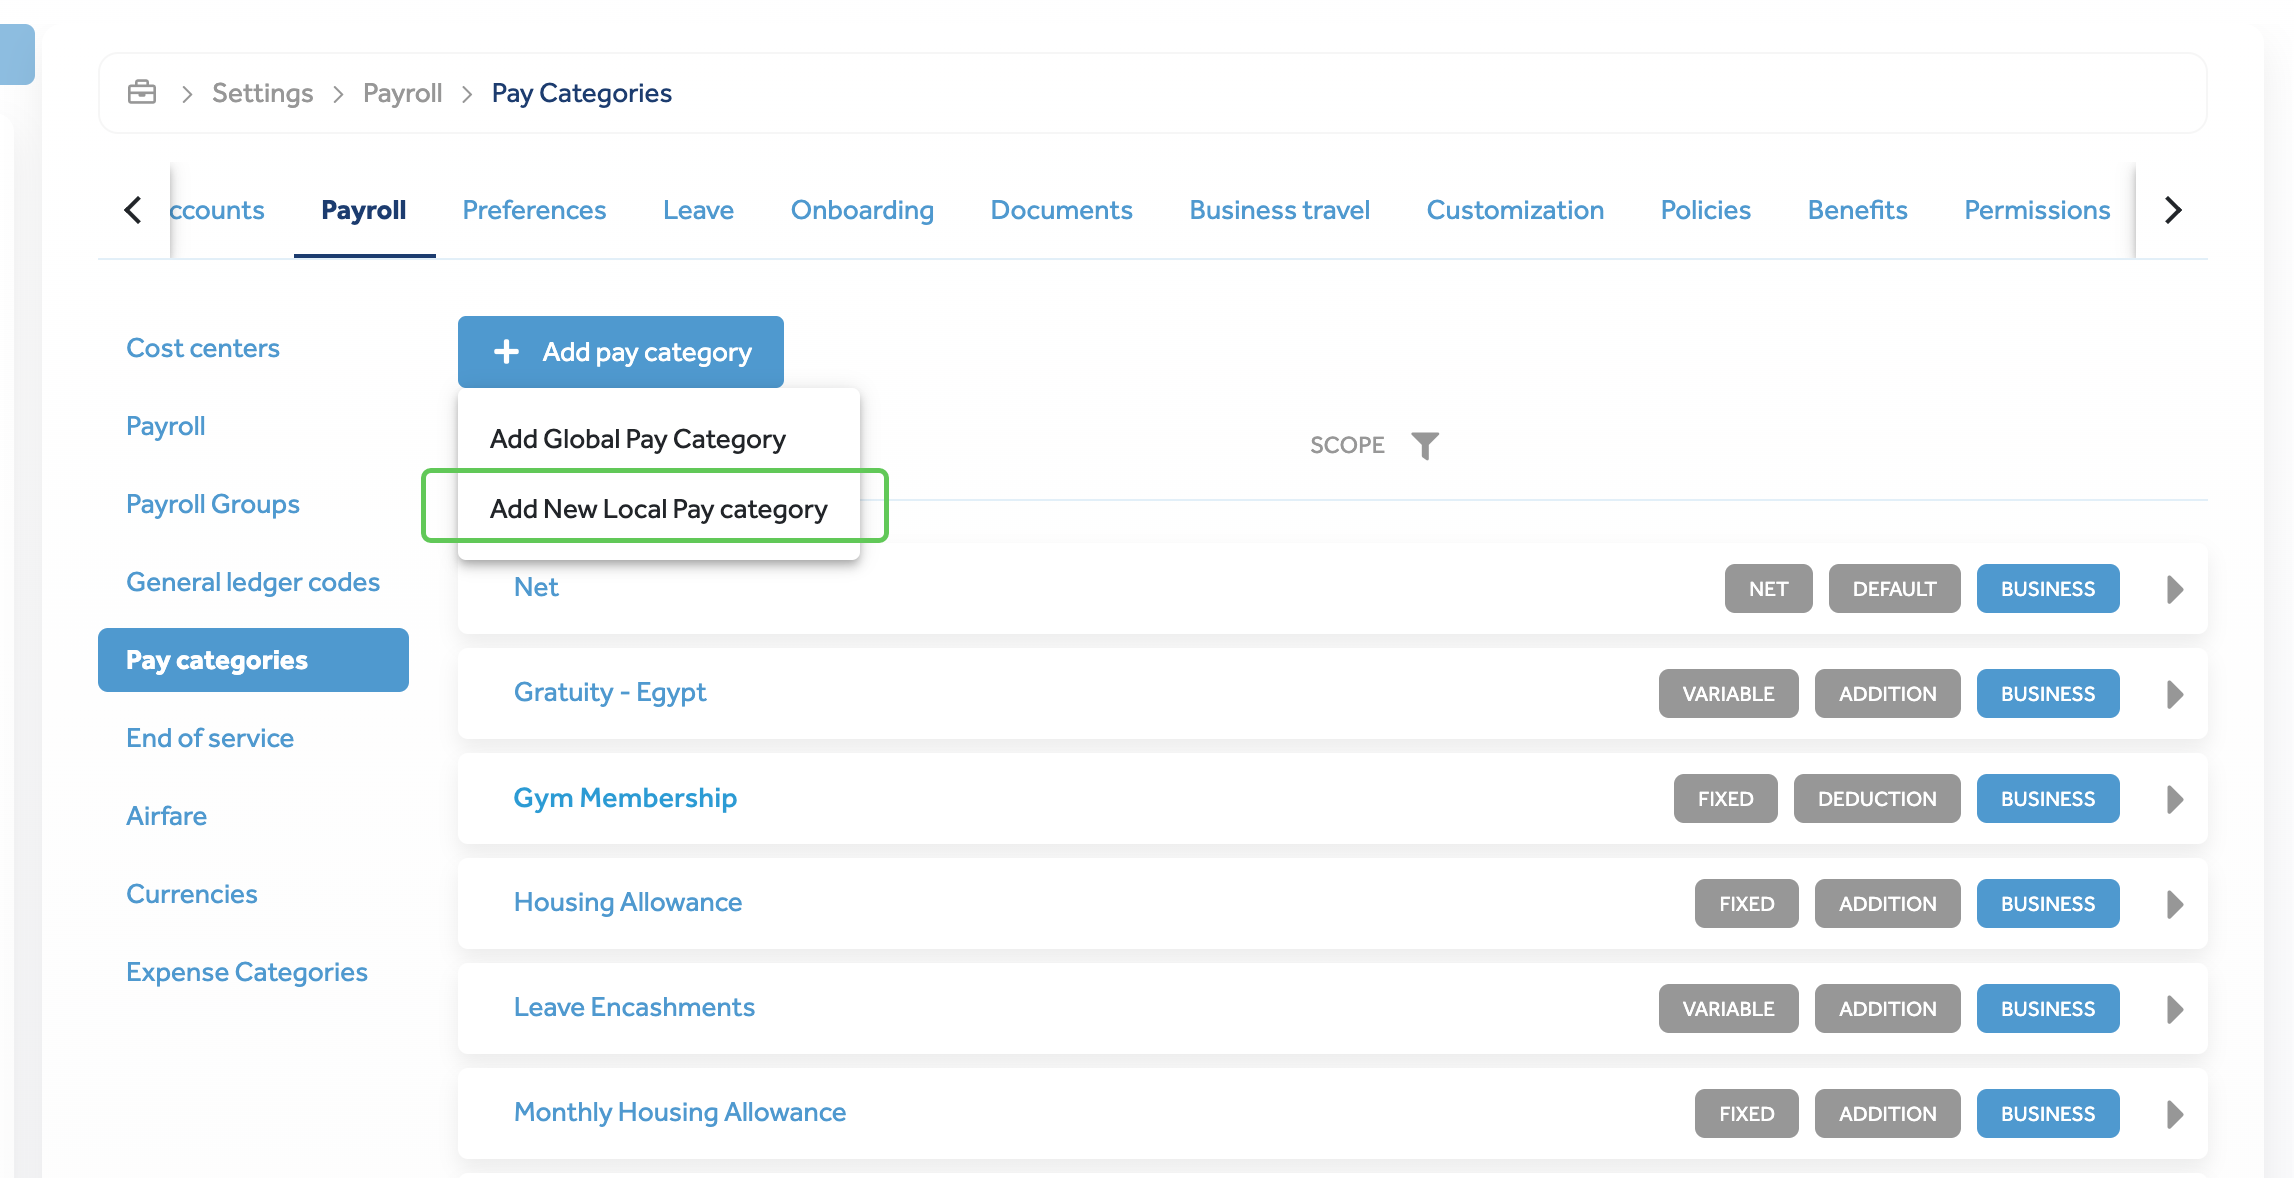This screenshot has width=2294, height=1178.
Task: Expand the Housing Allowance row details
Action: pos(2173,904)
